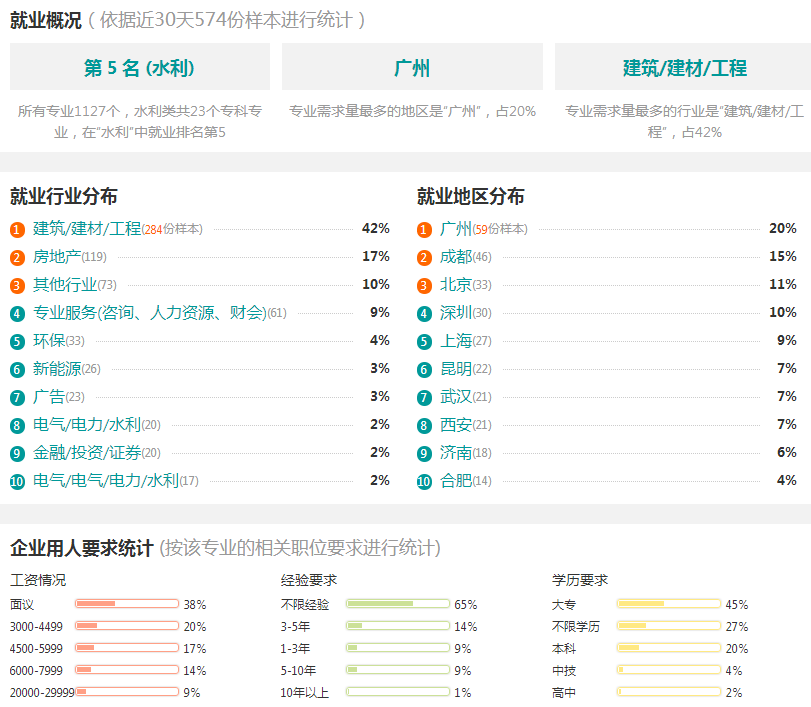Click the 本科 education bar
This screenshot has height=707, width=811.
pos(669,648)
